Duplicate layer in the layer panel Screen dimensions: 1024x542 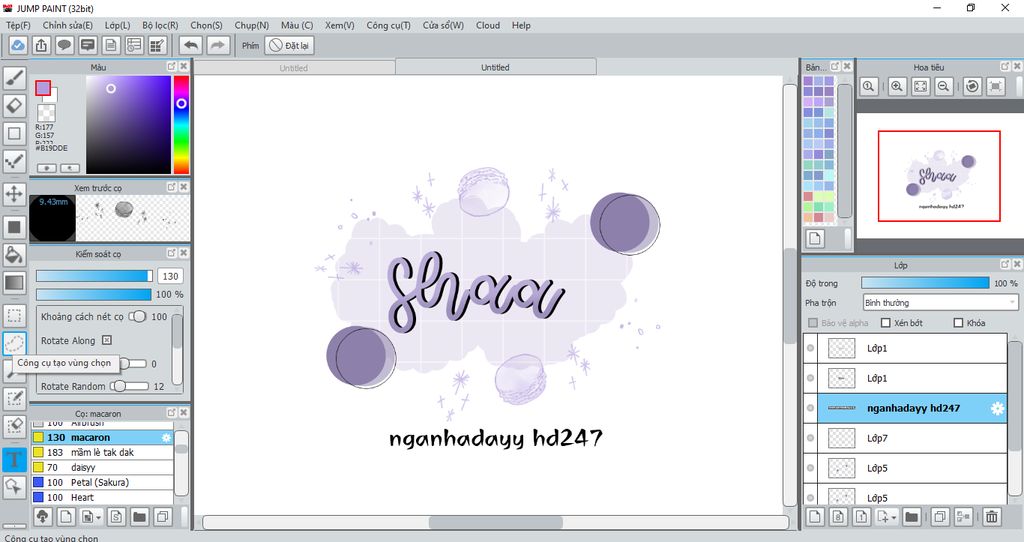(x=940, y=517)
